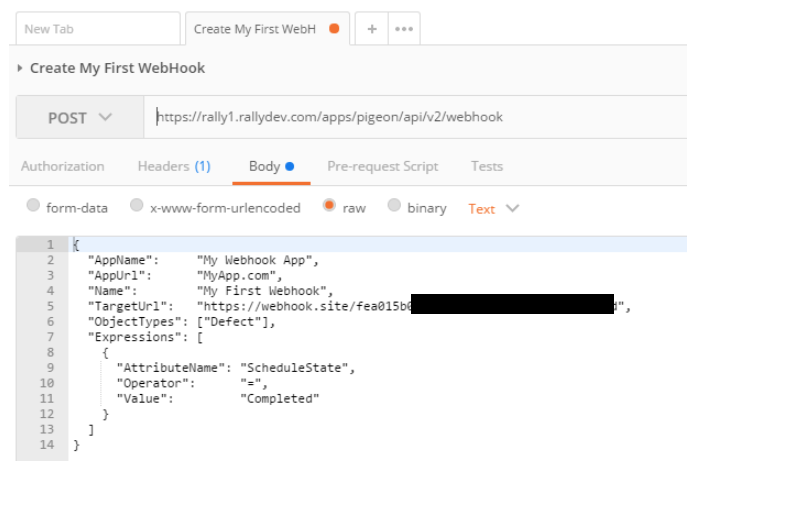Open the three-dots tab options menu

tap(404, 29)
